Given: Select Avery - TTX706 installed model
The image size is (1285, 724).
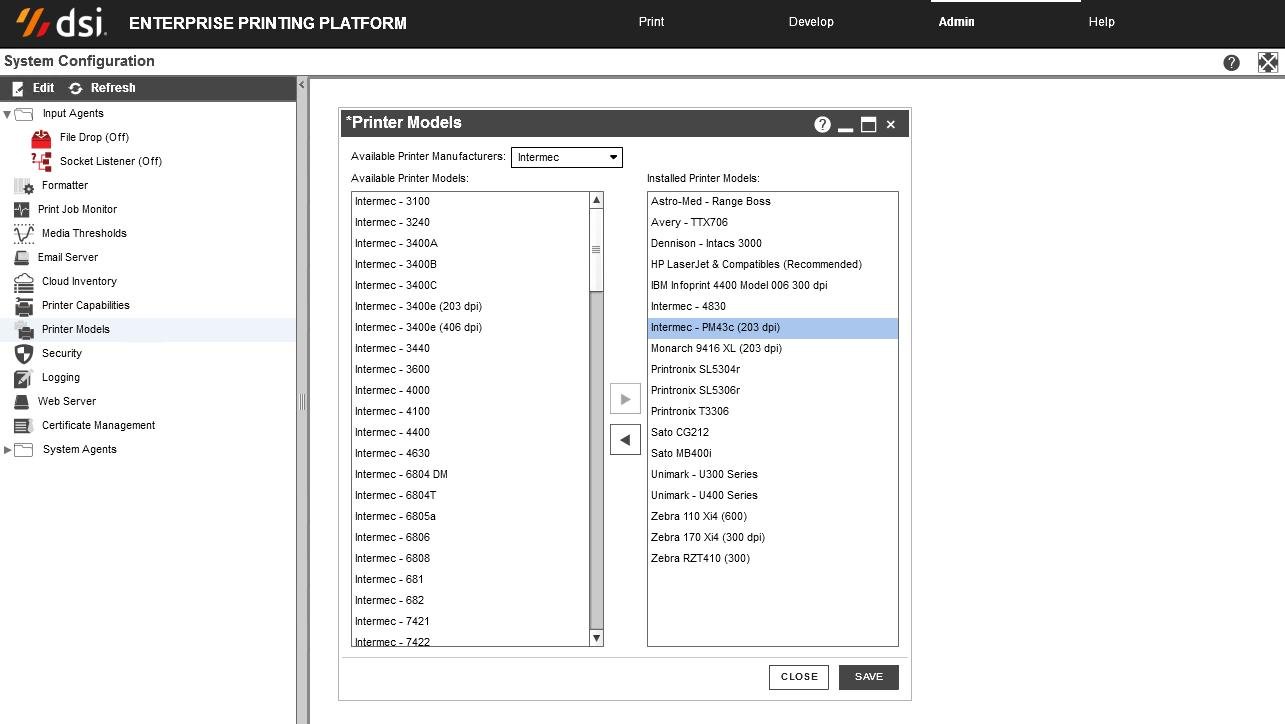Looking at the screenshot, I should pos(772,222).
